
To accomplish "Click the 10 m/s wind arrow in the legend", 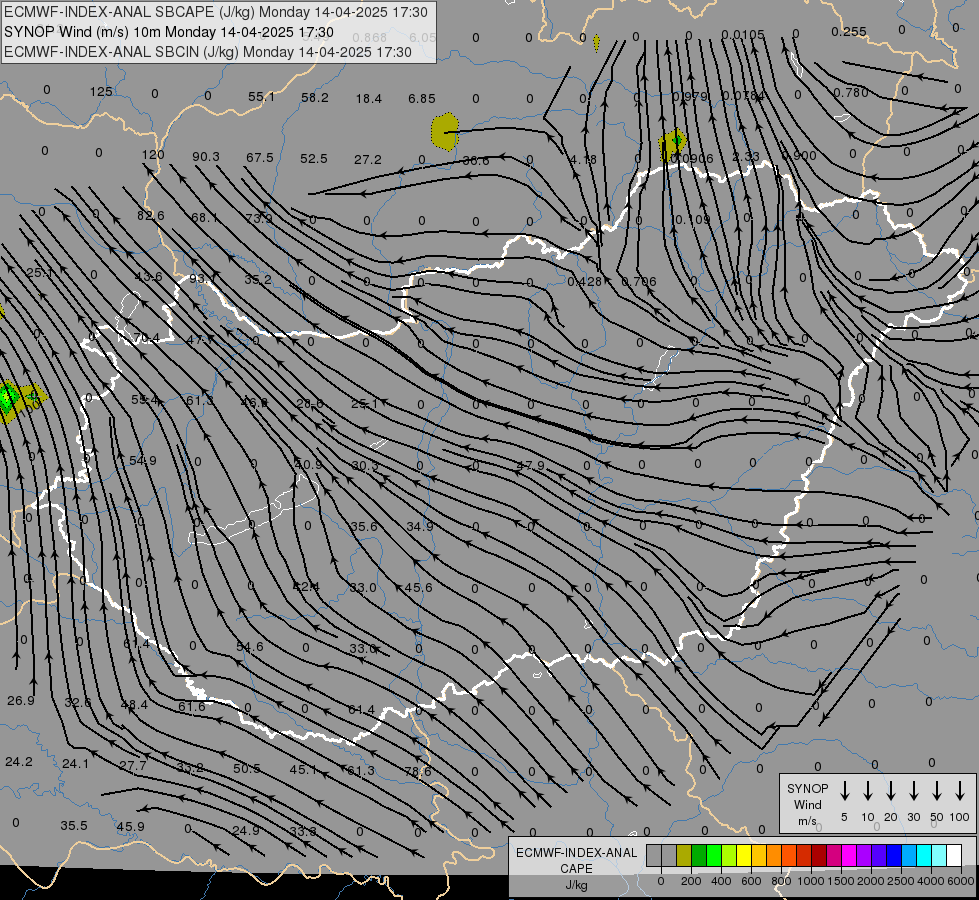I will tap(868, 791).
